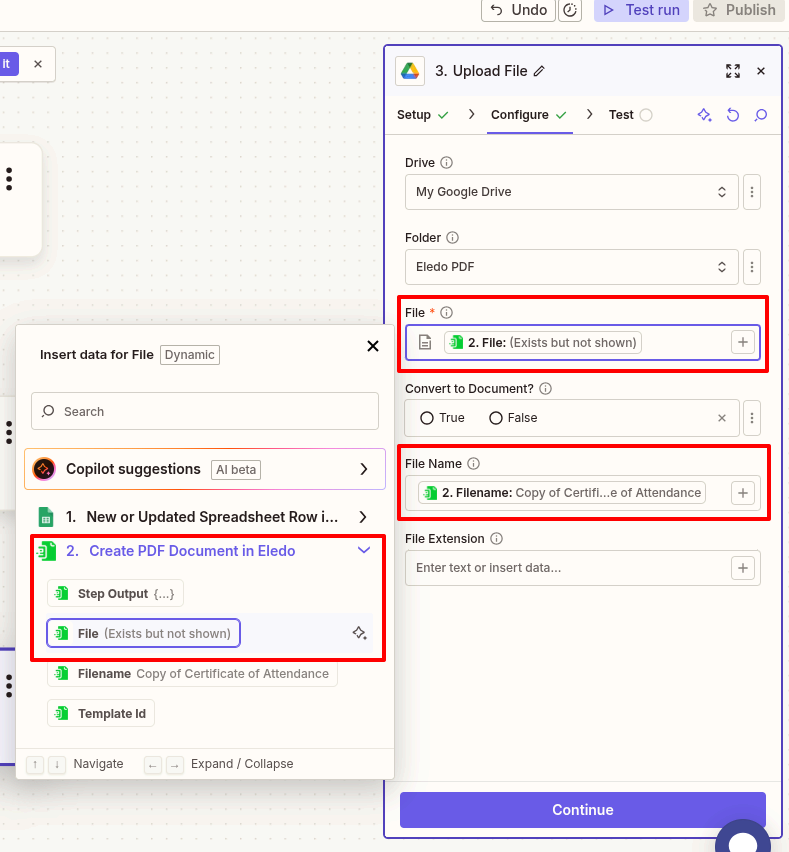Select the Step Output item
The image size is (789, 852).
(x=115, y=593)
